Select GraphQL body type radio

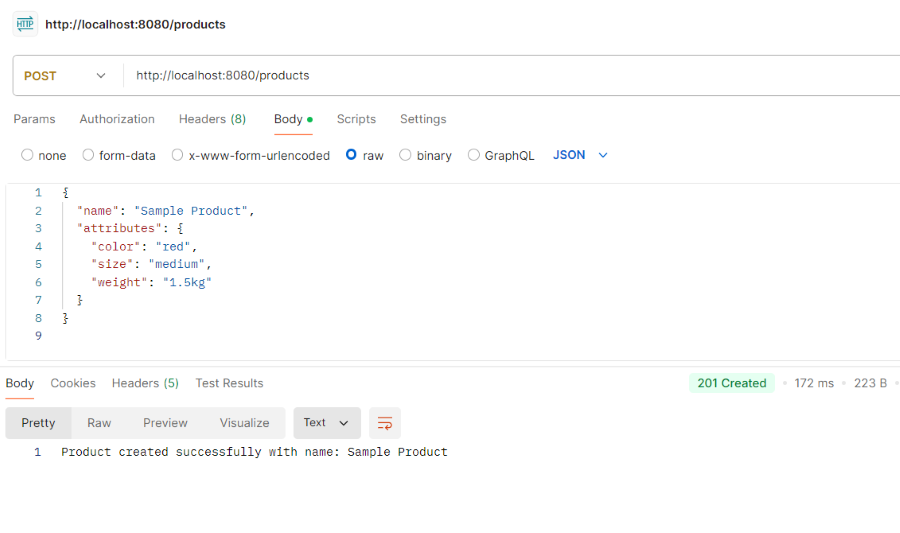[475, 155]
